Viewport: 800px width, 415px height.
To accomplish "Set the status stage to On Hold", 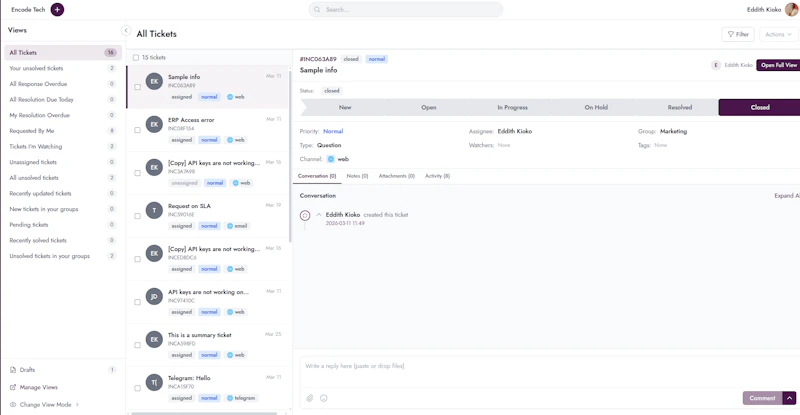I will click(596, 107).
